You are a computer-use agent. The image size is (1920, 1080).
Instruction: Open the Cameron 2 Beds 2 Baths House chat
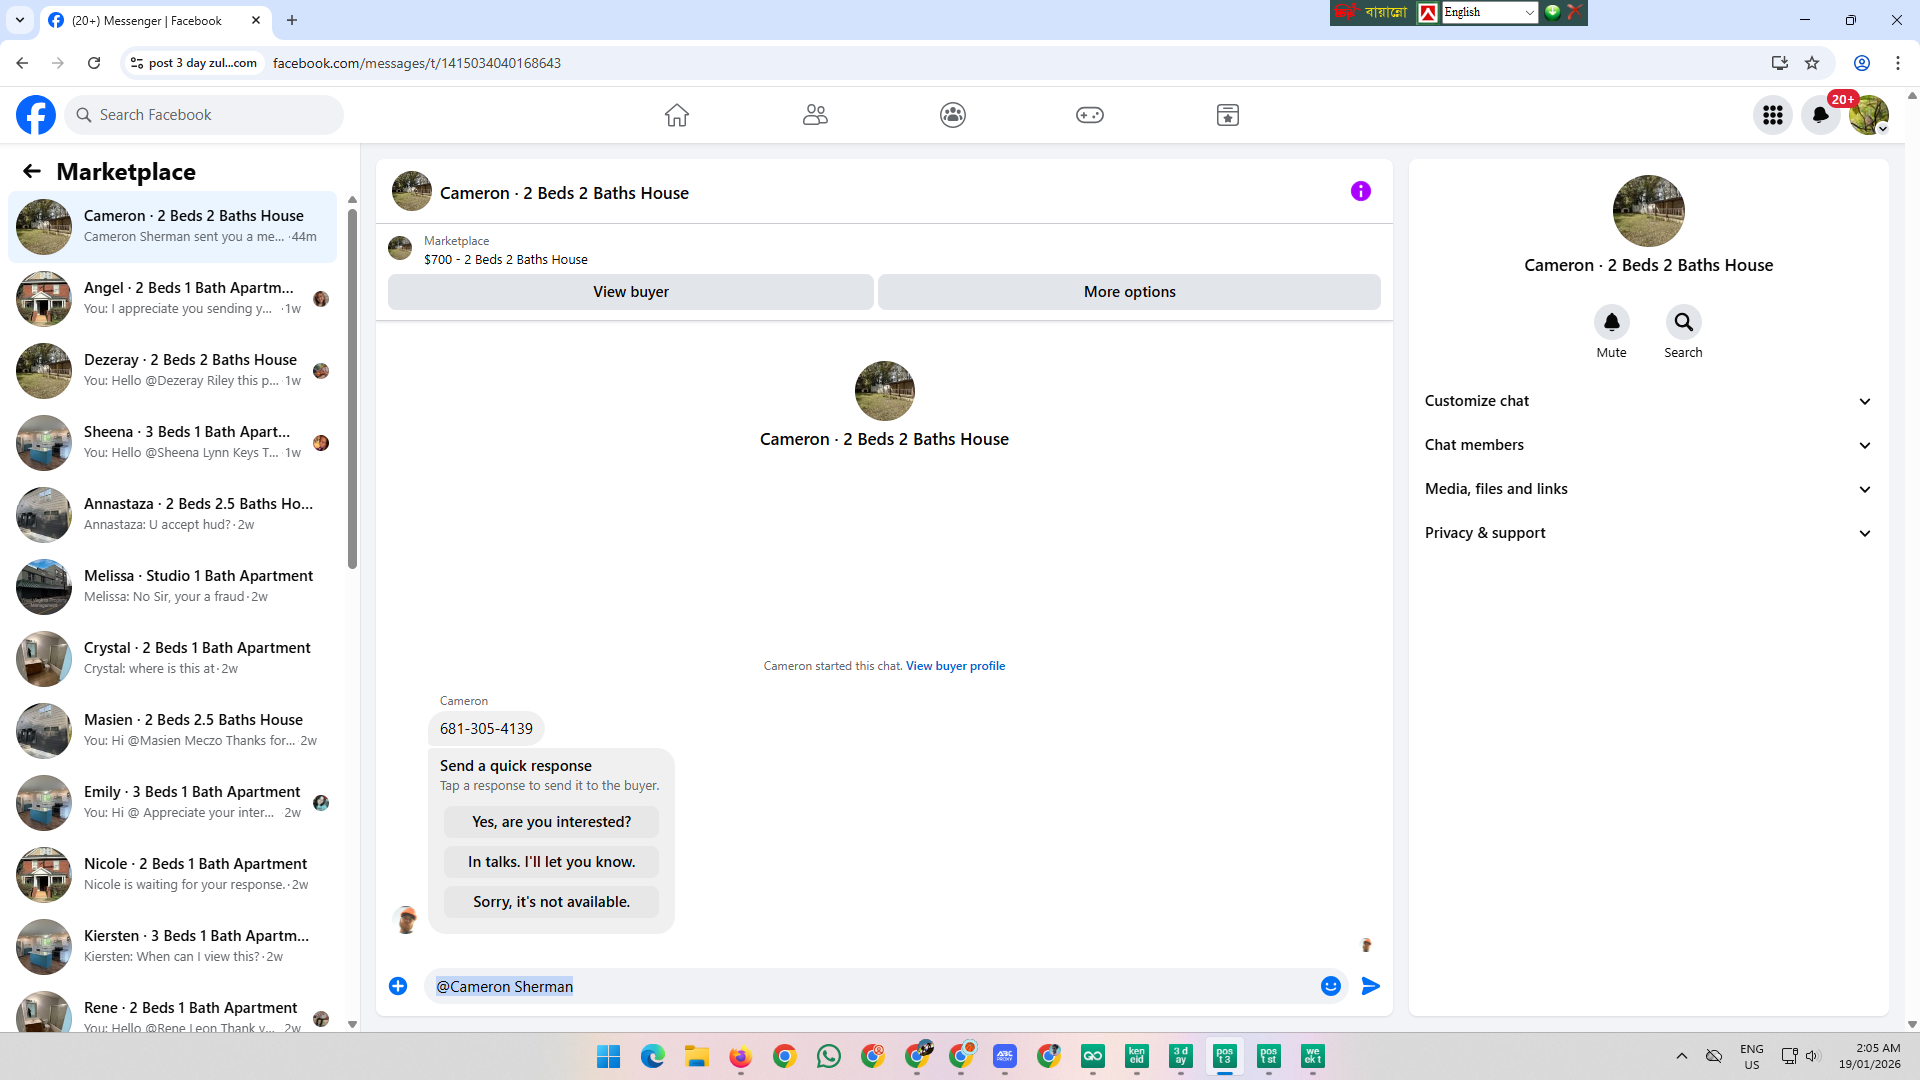tap(173, 227)
